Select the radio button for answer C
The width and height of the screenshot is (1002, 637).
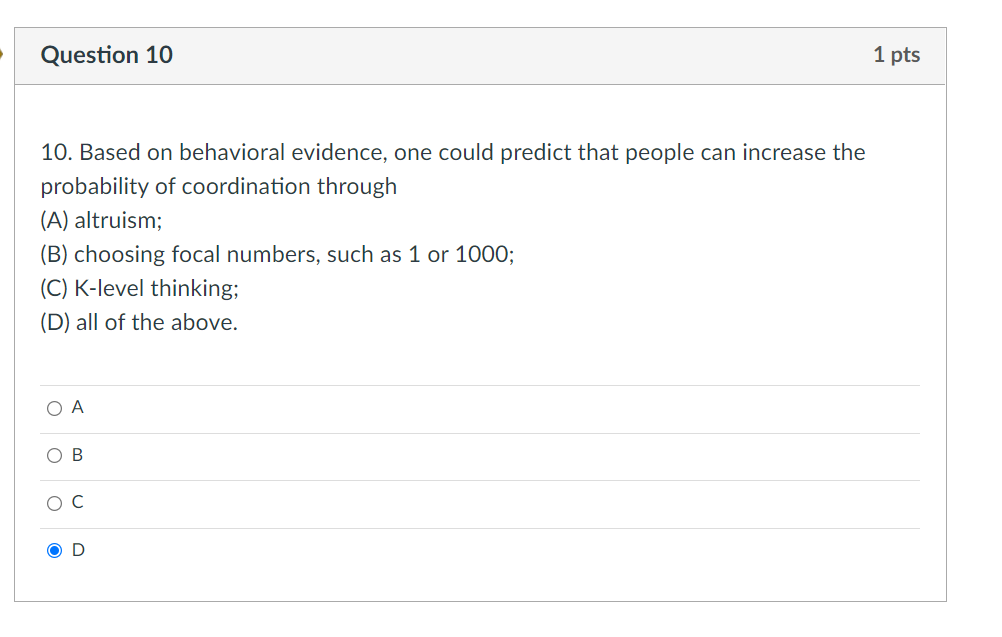(x=54, y=503)
